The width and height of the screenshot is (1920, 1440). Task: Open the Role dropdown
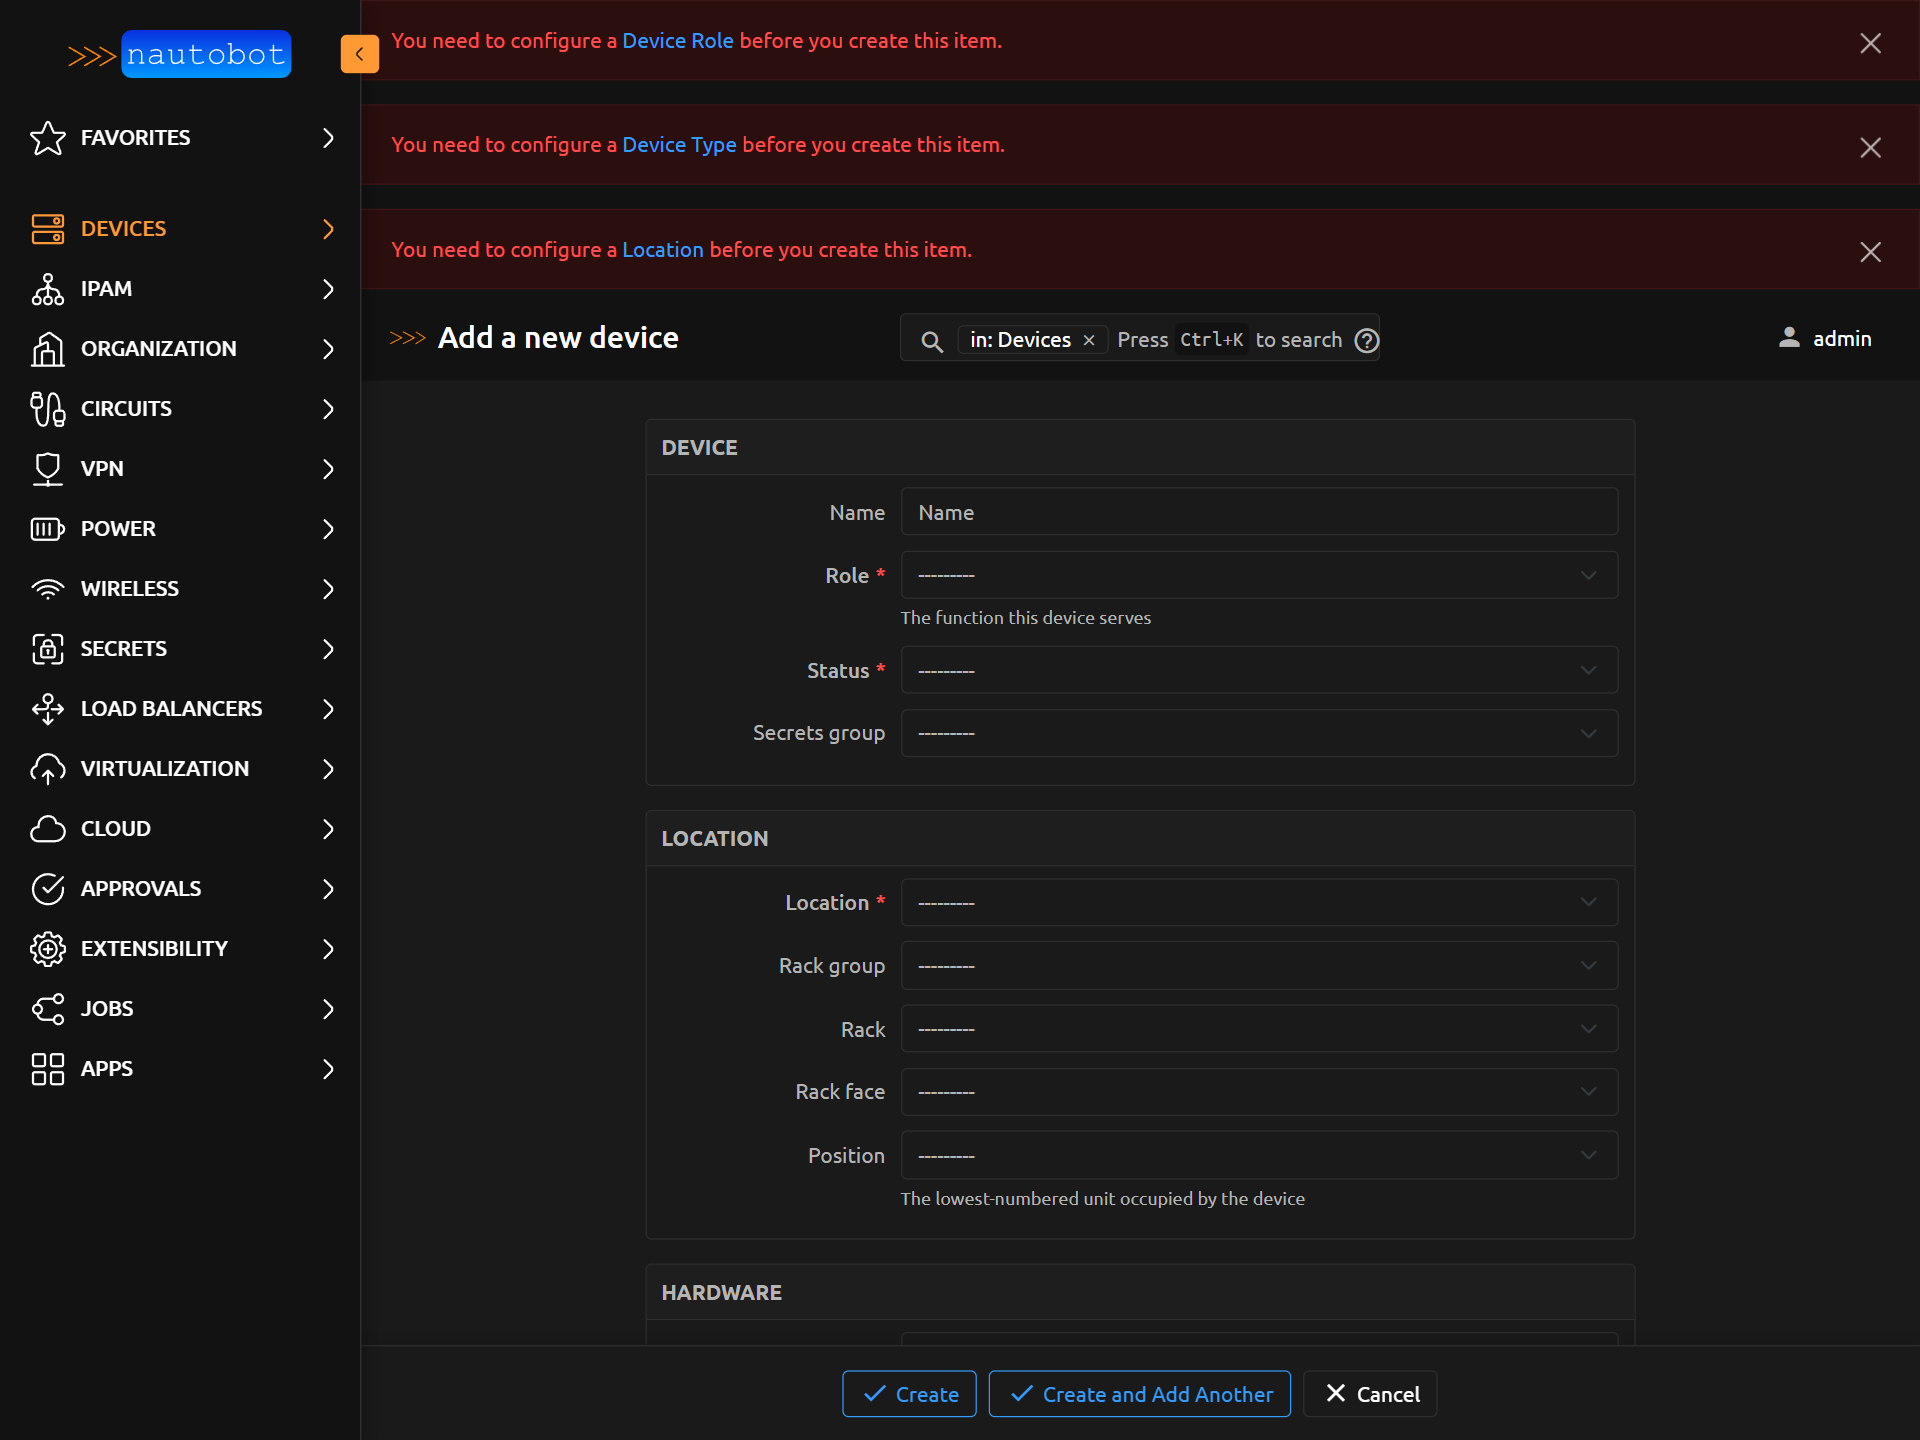1259,575
